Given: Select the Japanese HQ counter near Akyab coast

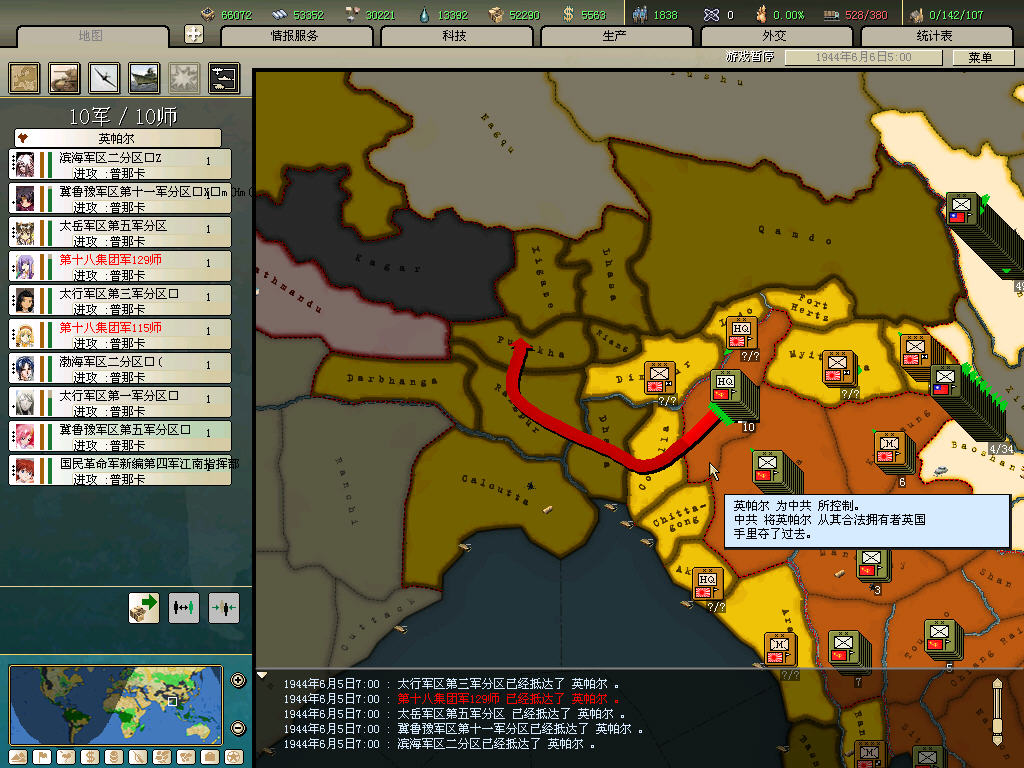Looking at the screenshot, I should [708, 583].
